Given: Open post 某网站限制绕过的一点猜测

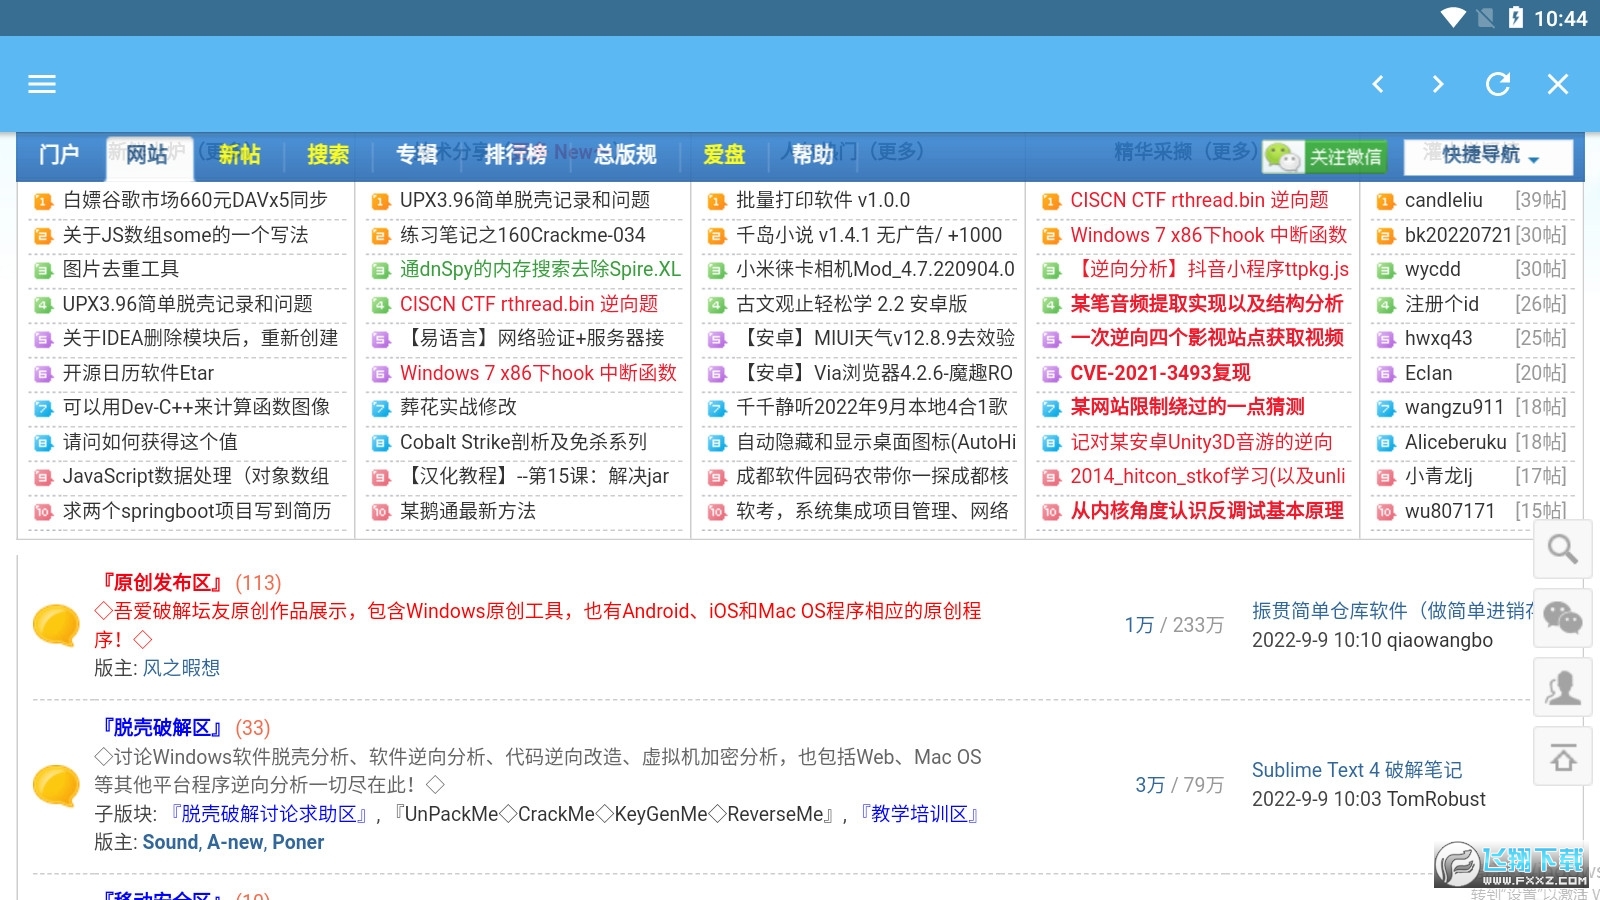Looking at the screenshot, I should pyautogui.click(x=1187, y=407).
